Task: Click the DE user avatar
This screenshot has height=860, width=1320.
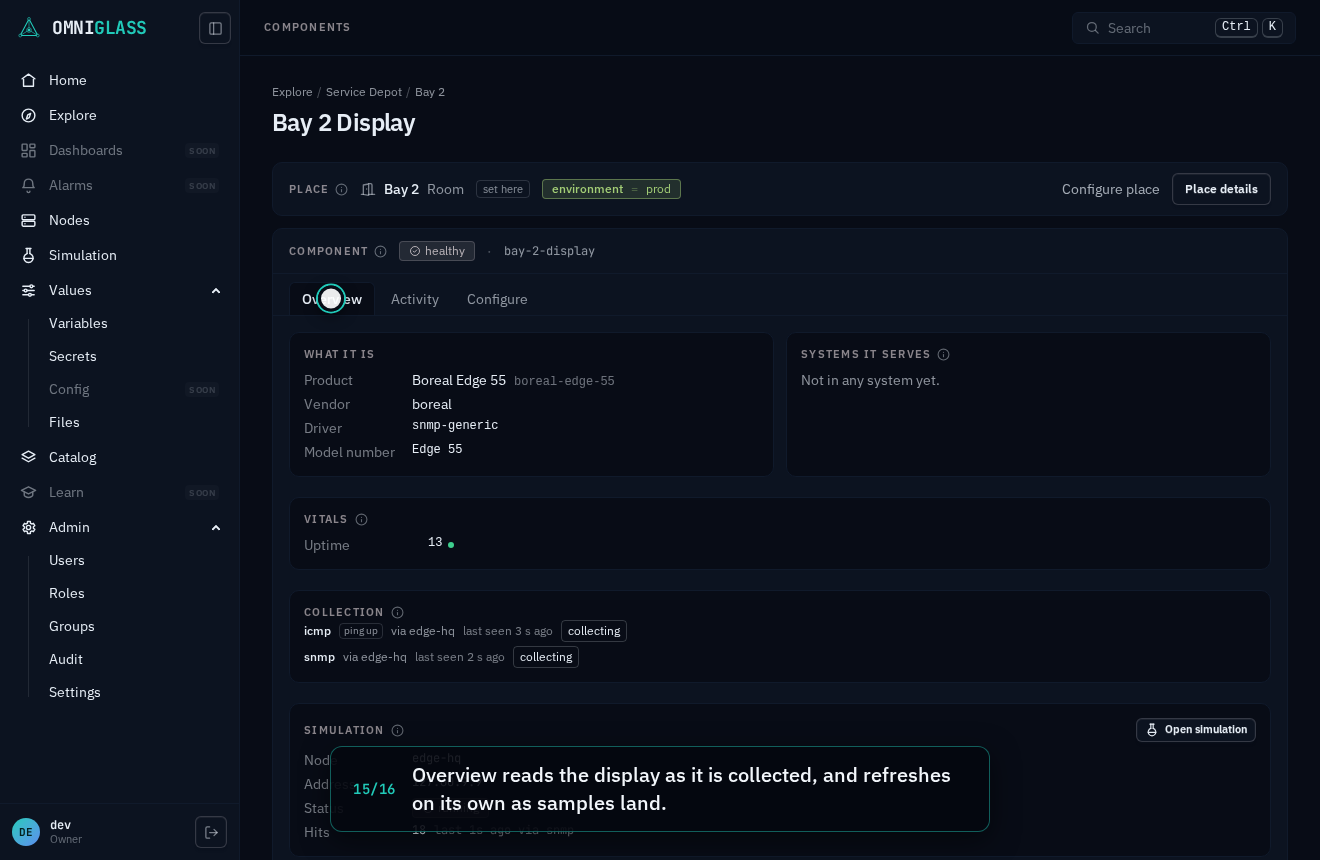Action: click(26, 832)
